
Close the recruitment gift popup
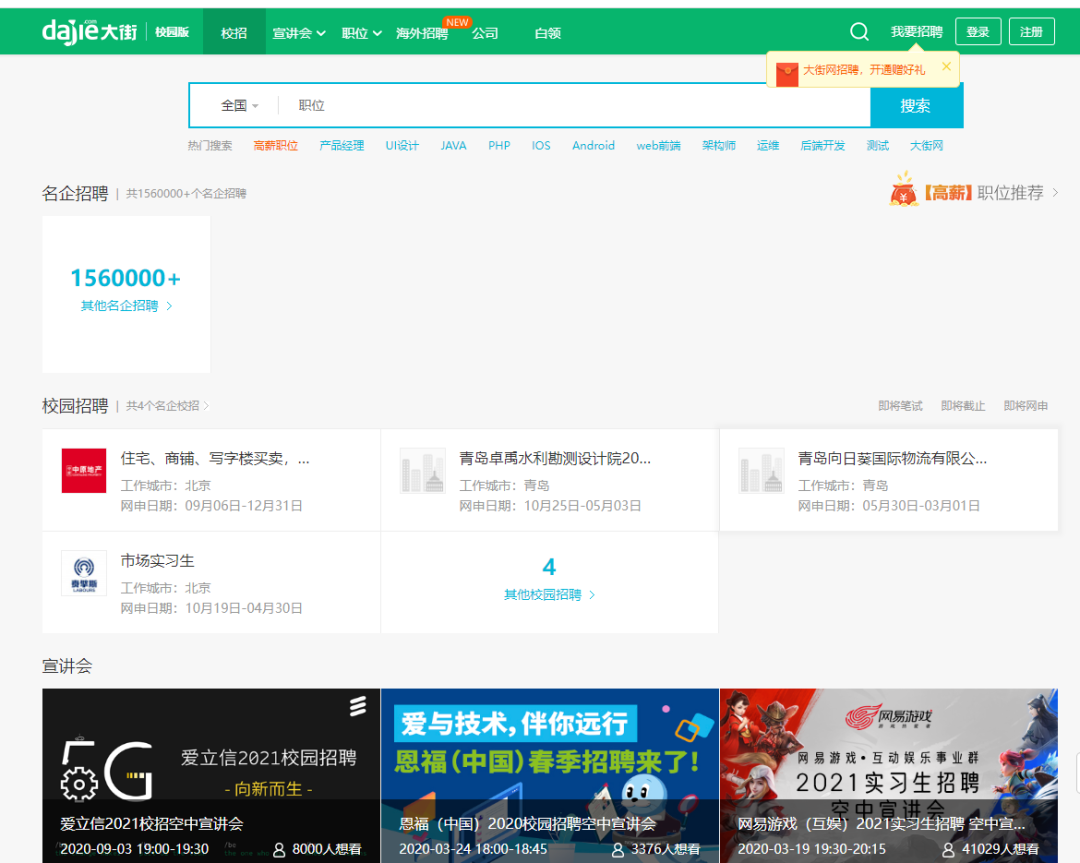click(x=946, y=66)
